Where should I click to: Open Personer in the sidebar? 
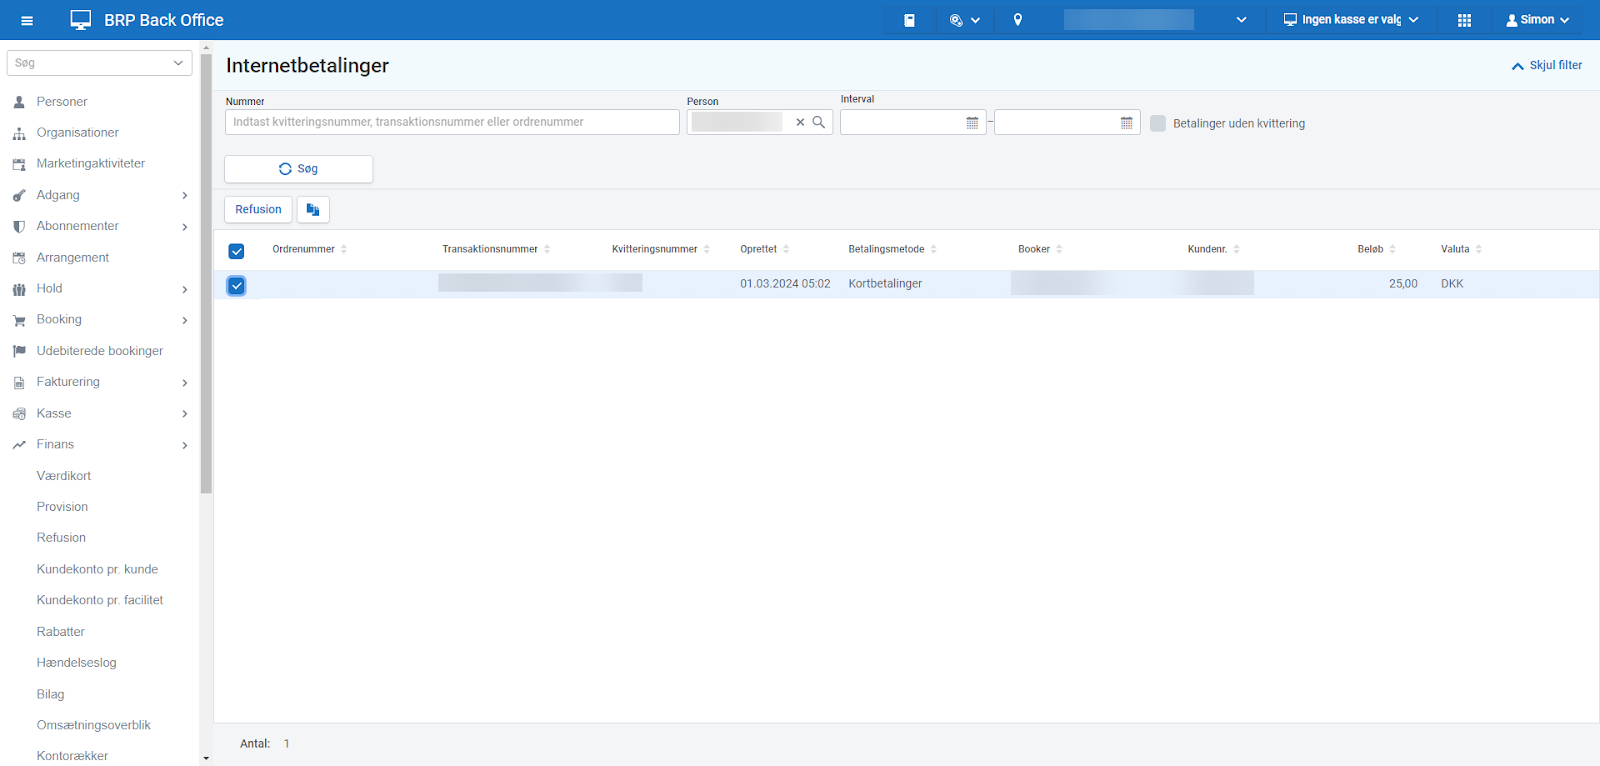[62, 102]
